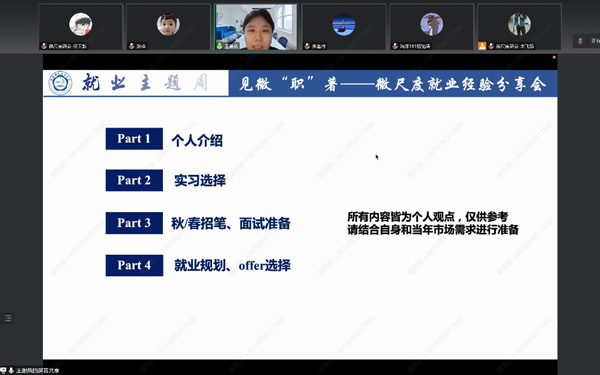Click the orange host badge on last participant tile

pyautogui.click(x=482, y=46)
